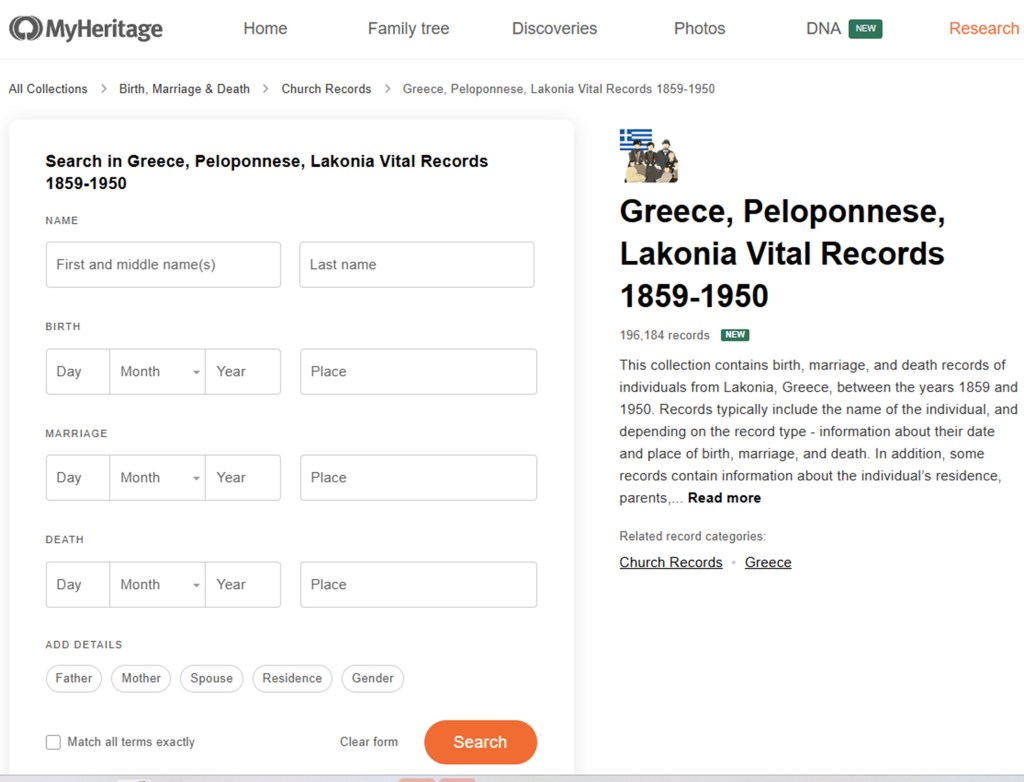The image size is (1024, 782).
Task: Click the MyHeritage logo icon
Action: click(25, 29)
